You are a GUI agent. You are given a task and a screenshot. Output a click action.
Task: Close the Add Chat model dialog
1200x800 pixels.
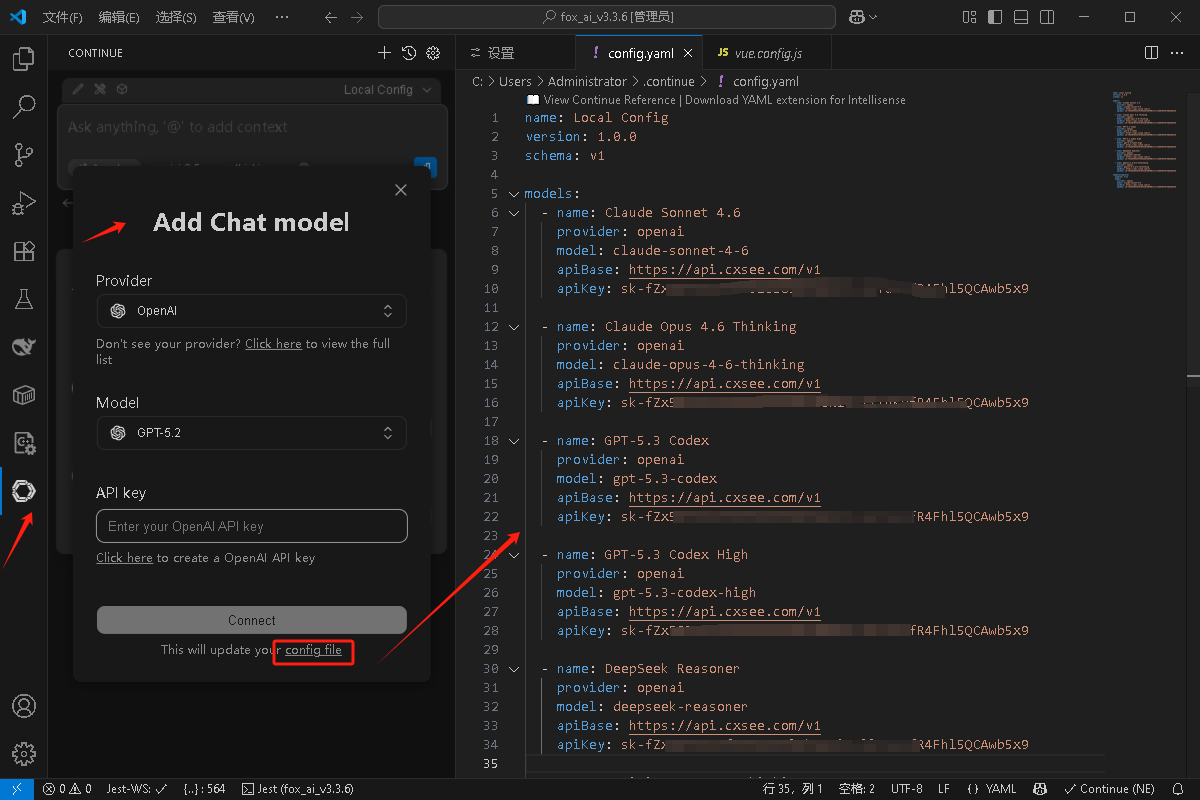tap(401, 190)
